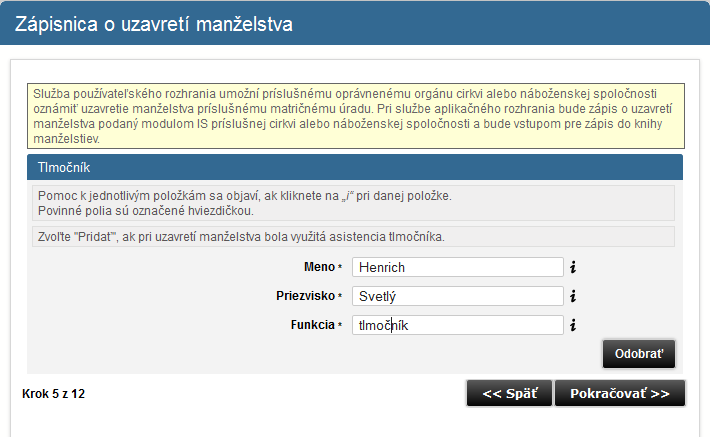The height and width of the screenshot is (437, 710).
Task: Continue with the Pokračovať >> button
Action: point(620,393)
